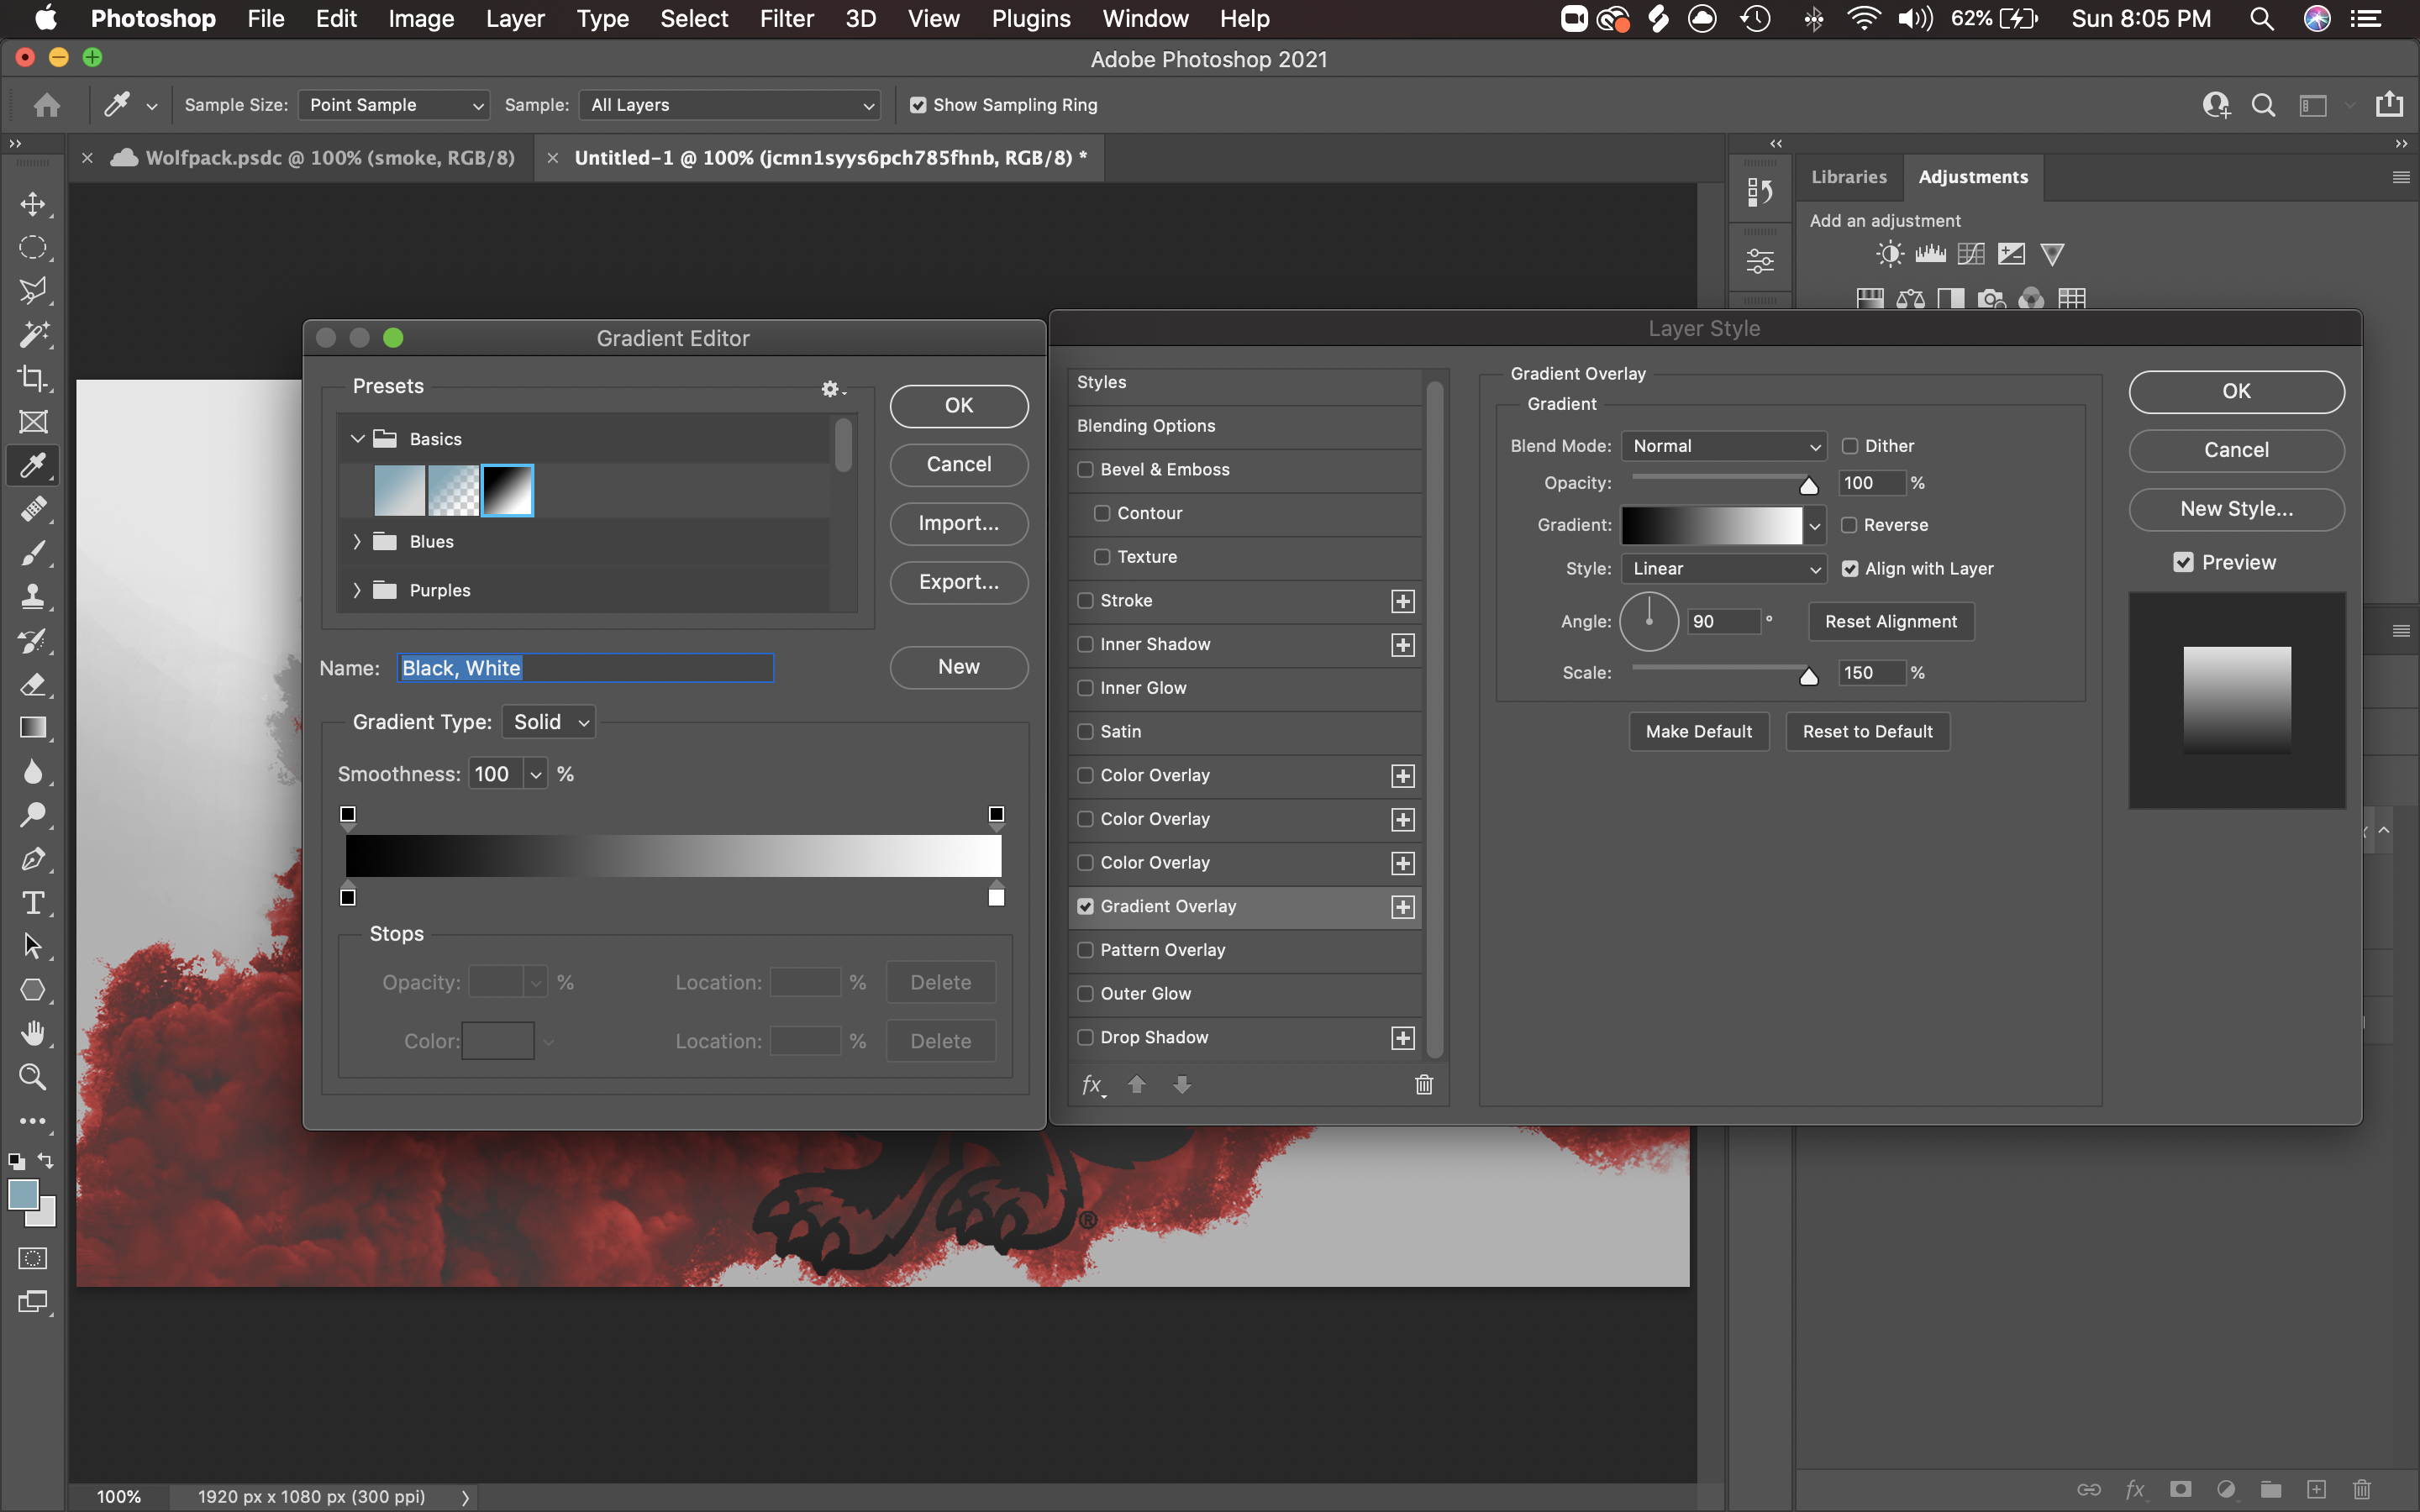Click Reset Alignment button
2420x1512 pixels.
coord(1890,622)
